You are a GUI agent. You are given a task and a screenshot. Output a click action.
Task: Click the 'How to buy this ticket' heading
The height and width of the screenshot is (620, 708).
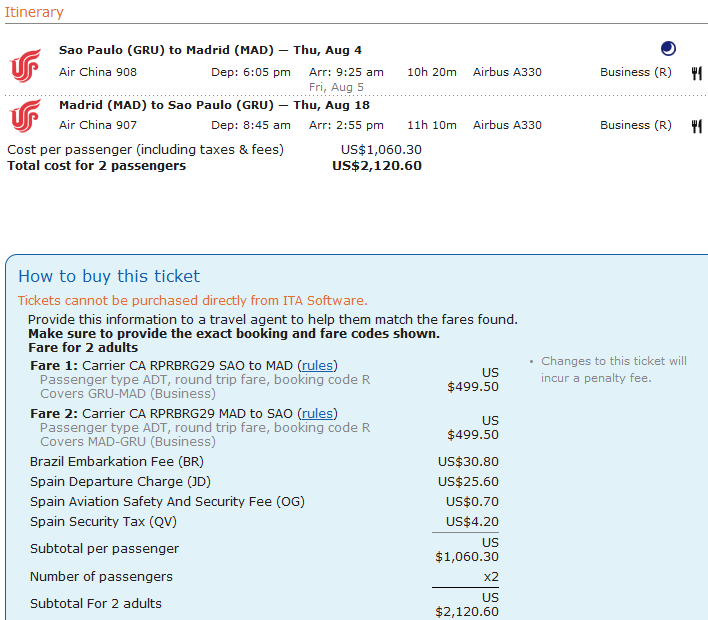point(109,276)
